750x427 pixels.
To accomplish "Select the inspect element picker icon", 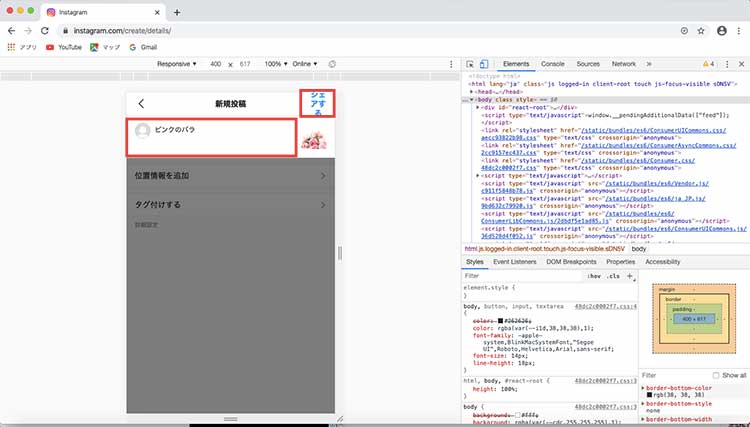I will (x=470, y=64).
